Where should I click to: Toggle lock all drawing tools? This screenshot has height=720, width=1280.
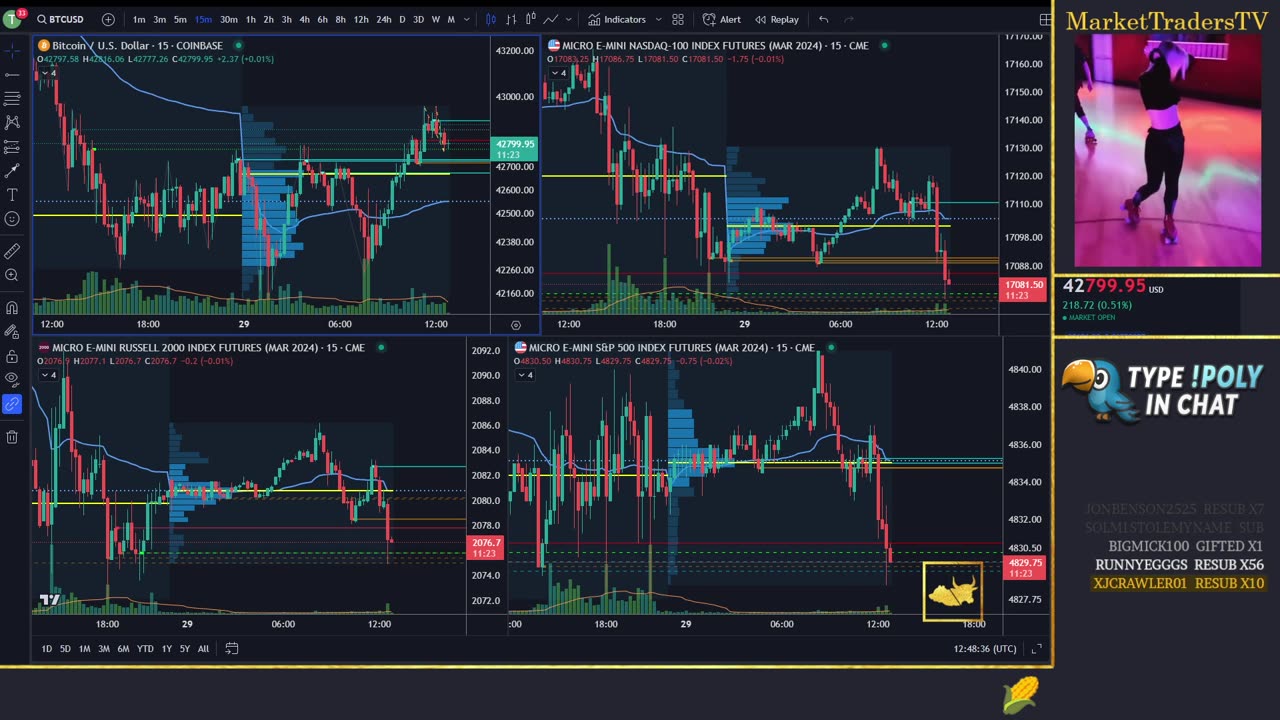(x=12, y=356)
